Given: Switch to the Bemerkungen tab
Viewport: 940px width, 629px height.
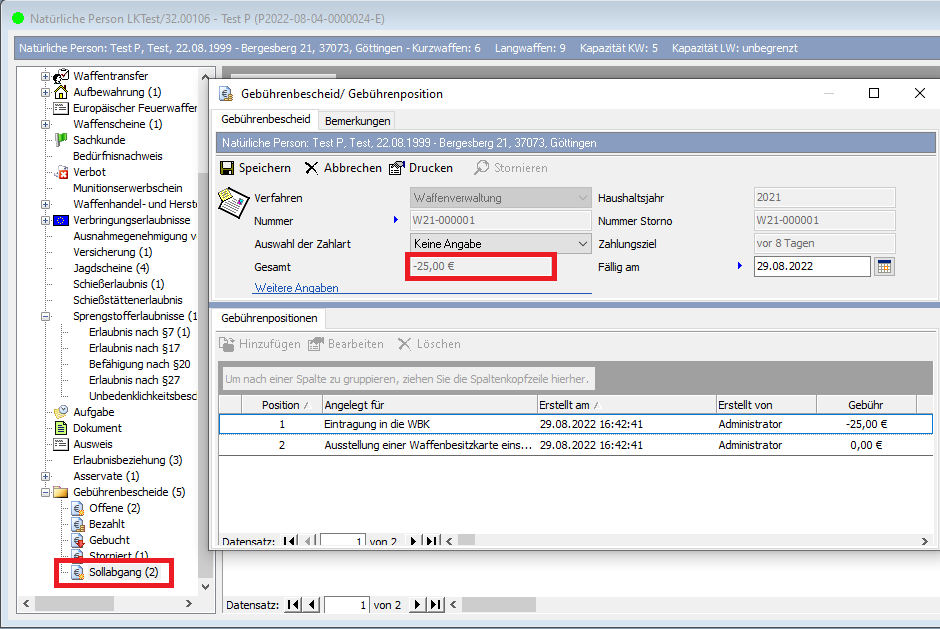Looking at the screenshot, I should tap(357, 120).
